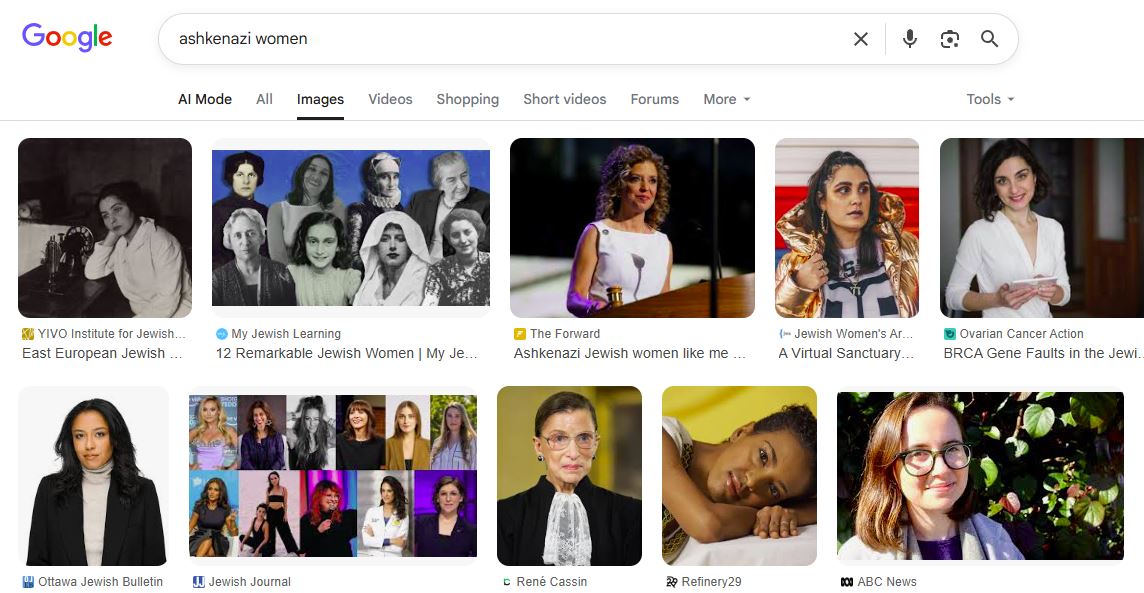This screenshot has height=593, width=1144.
Task: Click the Jewish Women's Archive favicon
Action: tap(785, 334)
